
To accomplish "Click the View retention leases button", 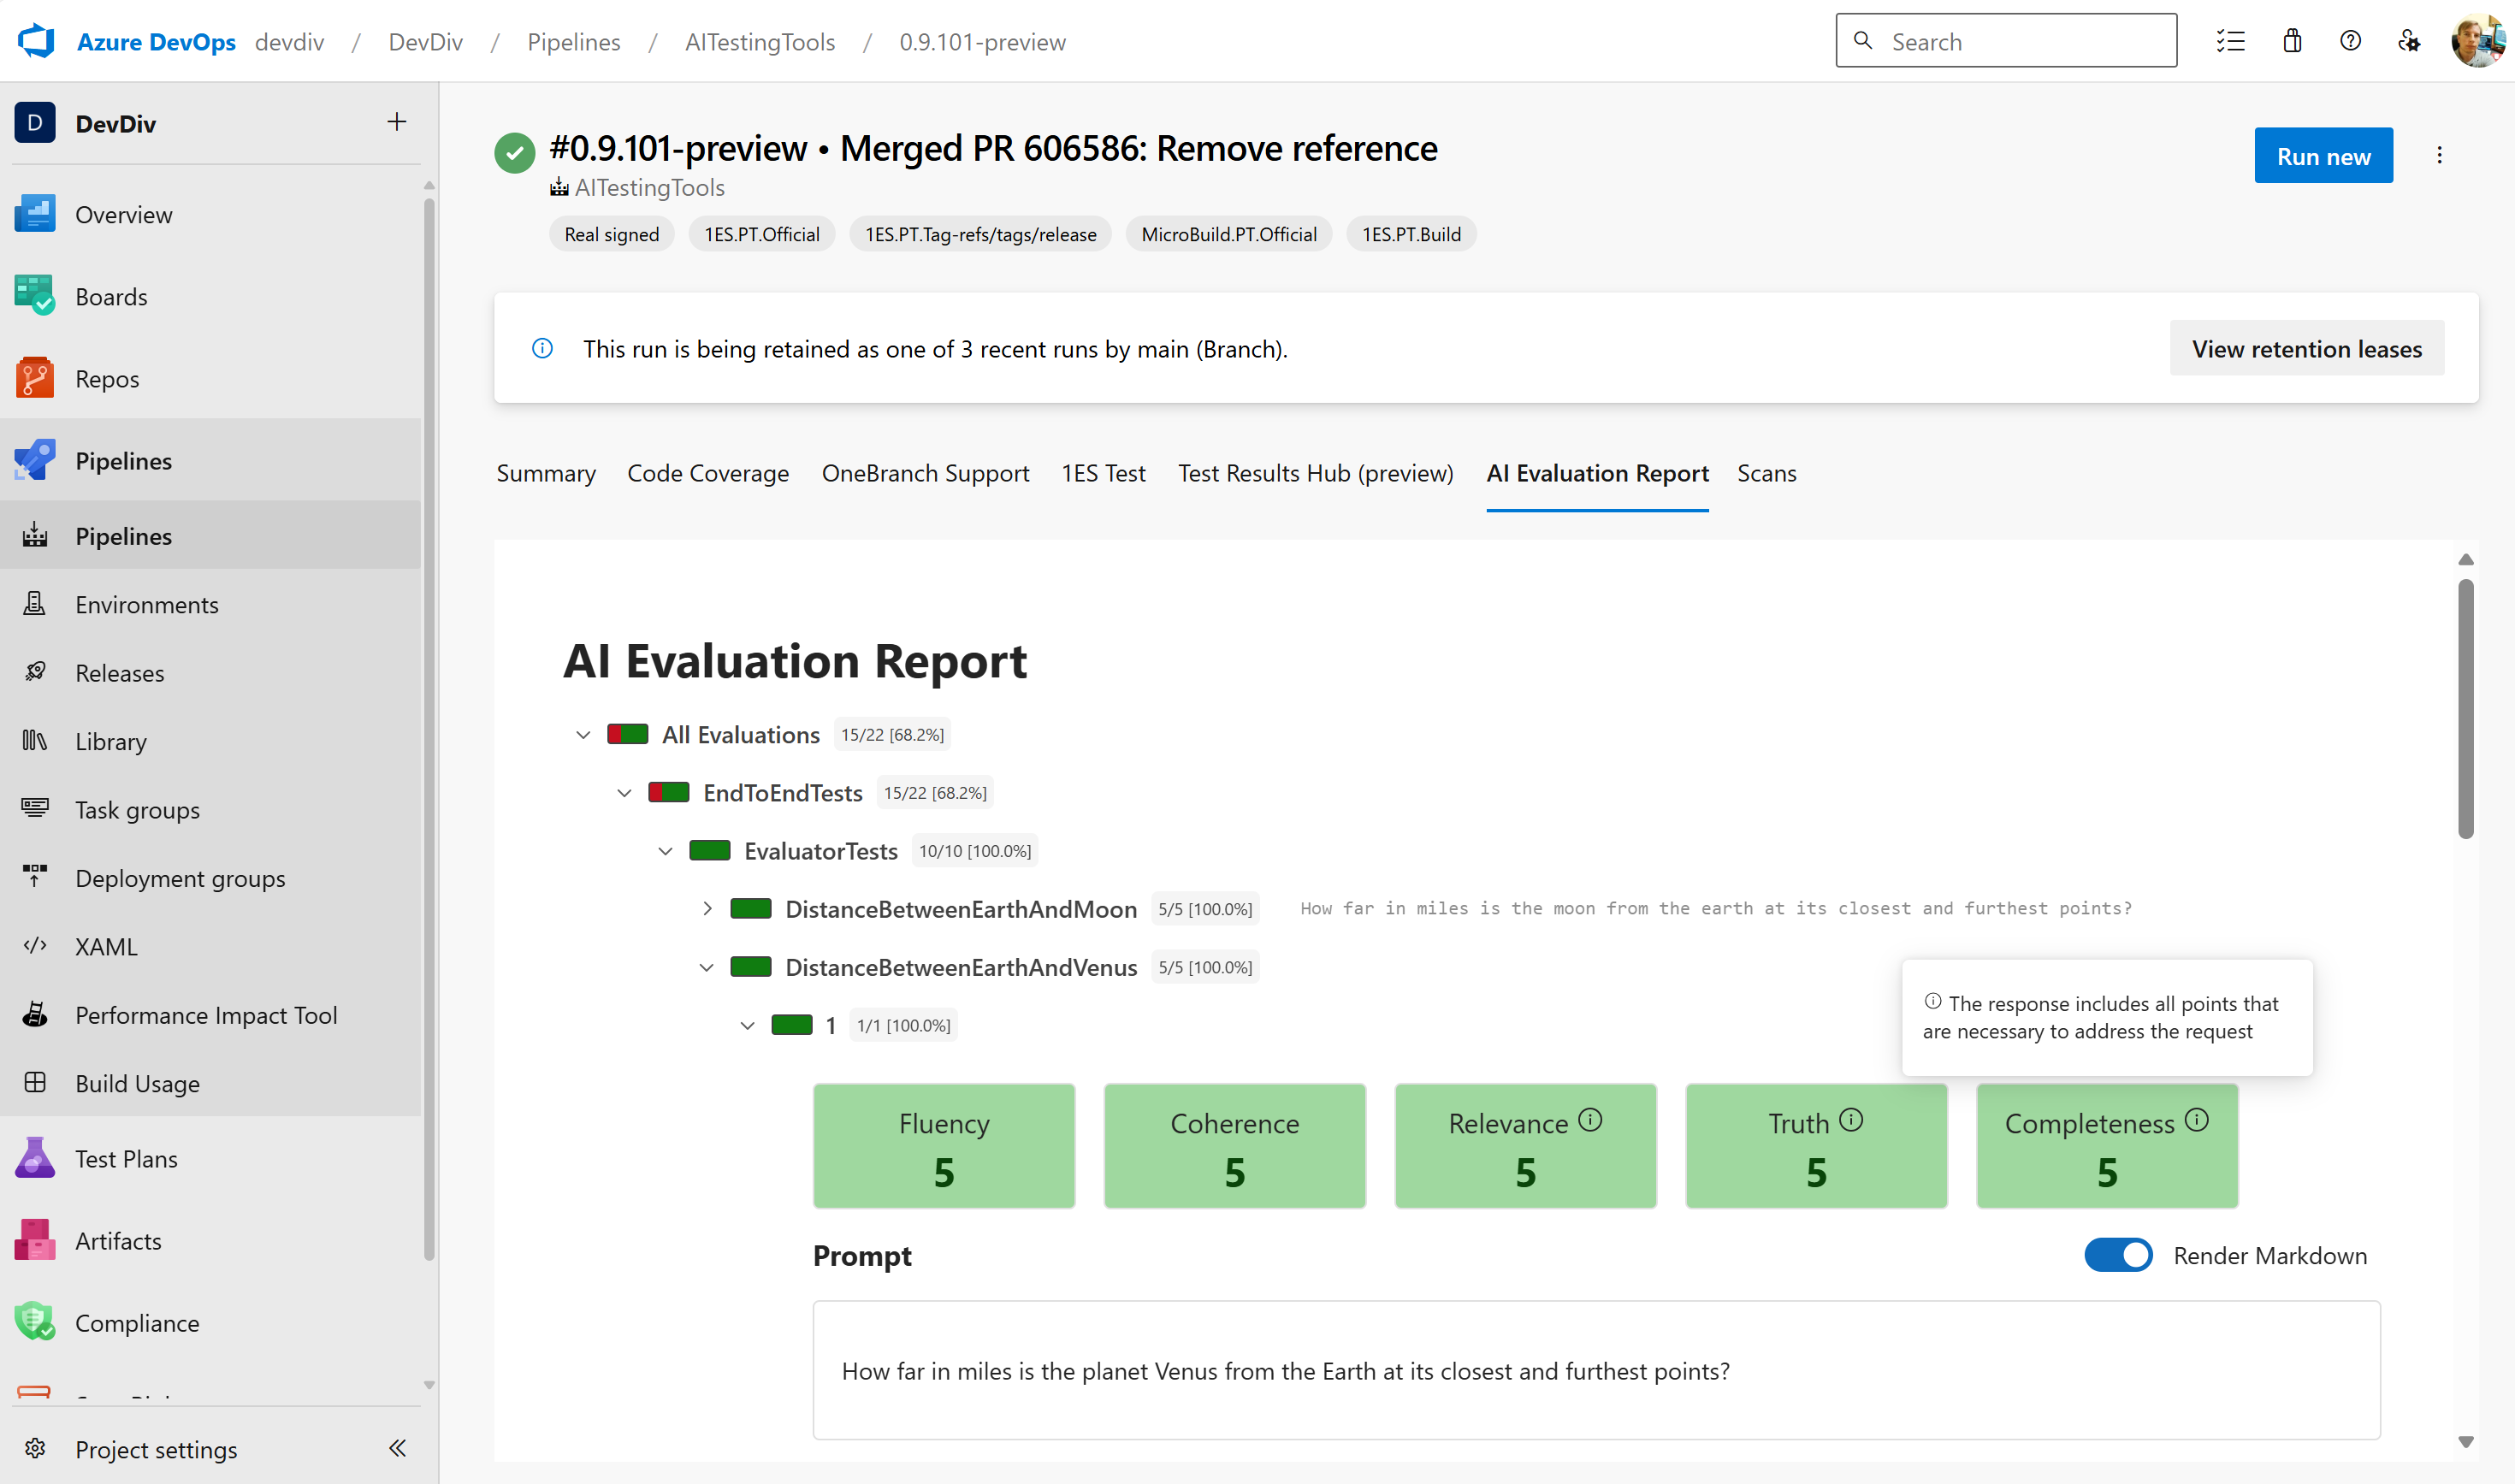I will (2306, 349).
